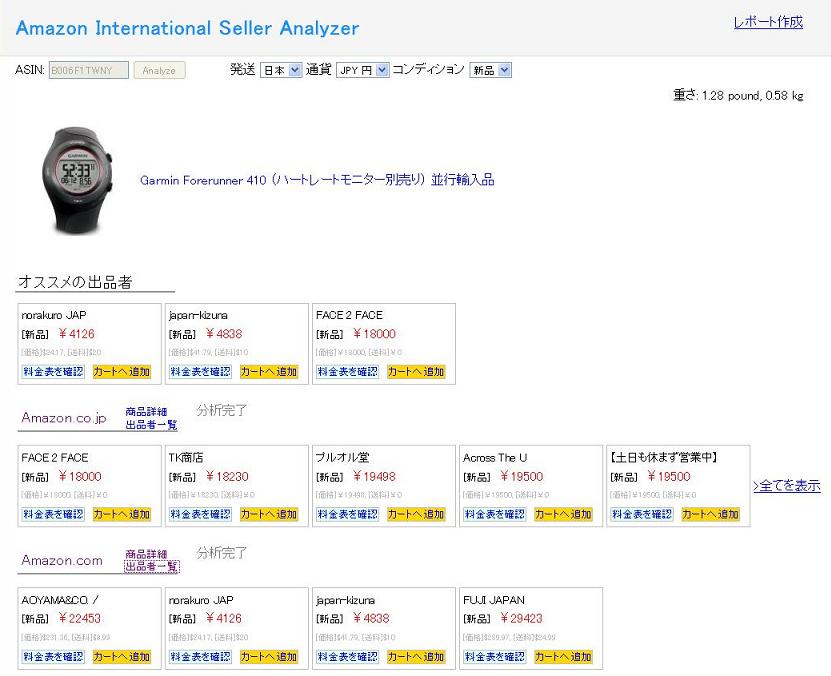Open the Garmin Forerunner 410 product title link
This screenshot has height=676, width=831.
tap(317, 180)
